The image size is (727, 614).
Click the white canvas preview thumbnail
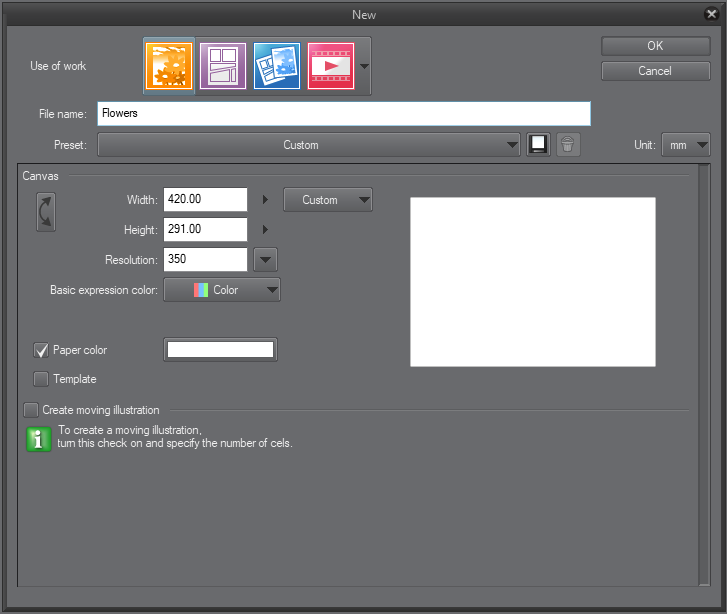point(533,282)
